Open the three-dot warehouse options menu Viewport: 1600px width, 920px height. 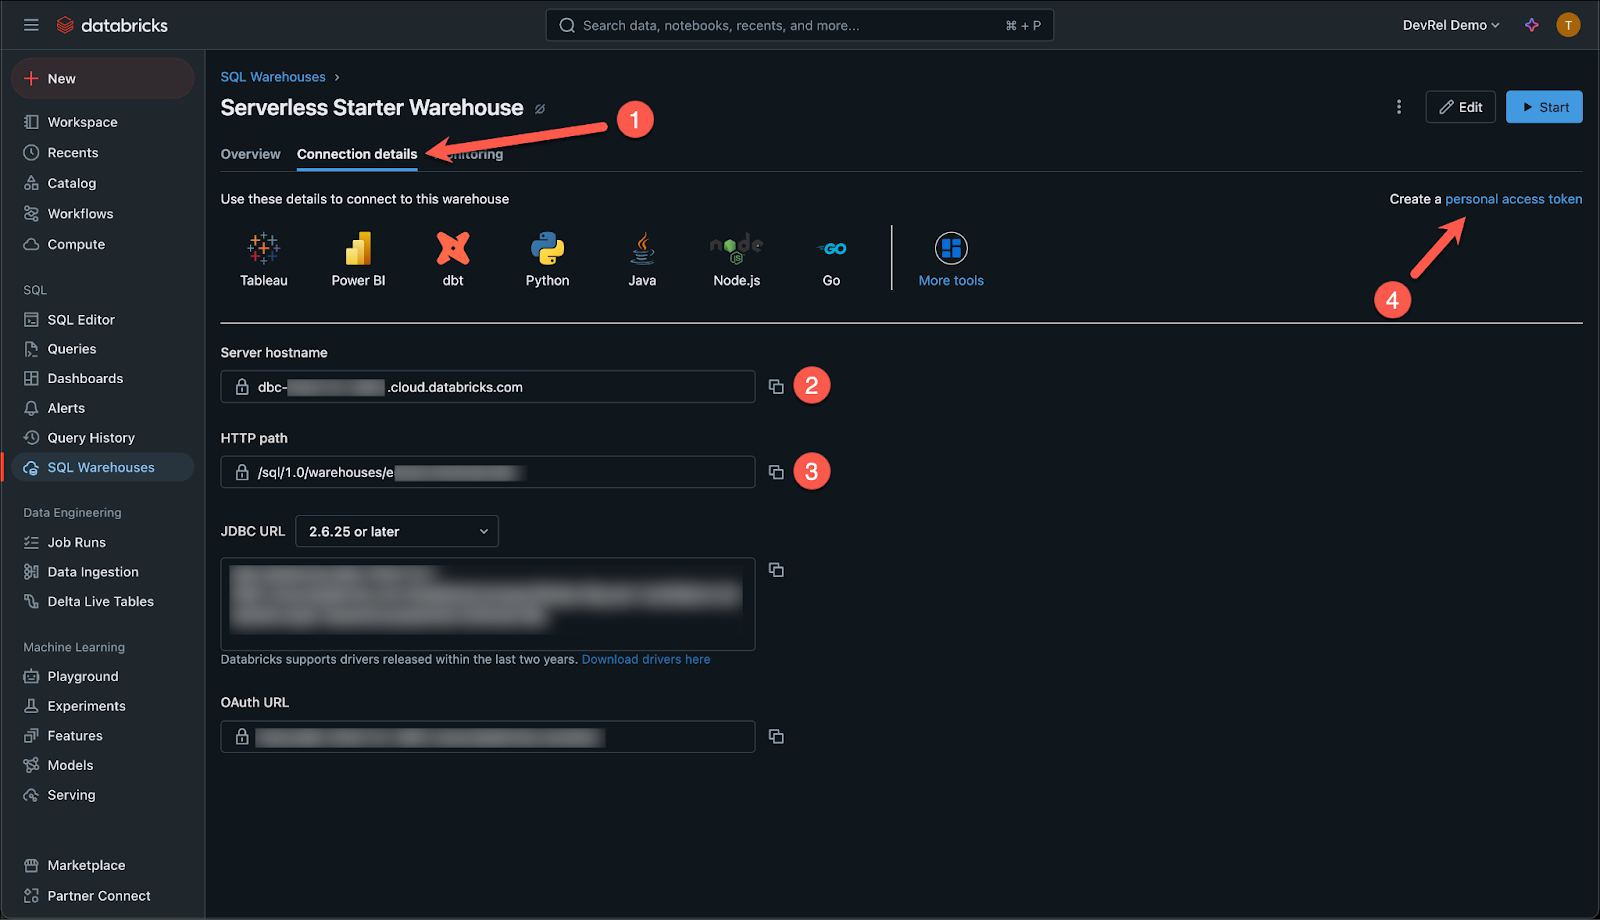(1399, 107)
